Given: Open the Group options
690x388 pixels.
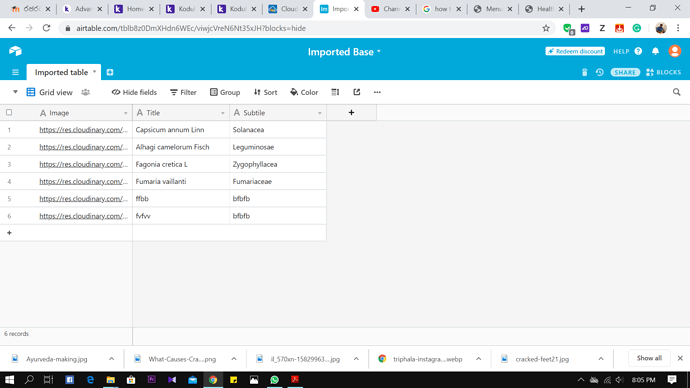Looking at the screenshot, I should pyautogui.click(x=225, y=92).
